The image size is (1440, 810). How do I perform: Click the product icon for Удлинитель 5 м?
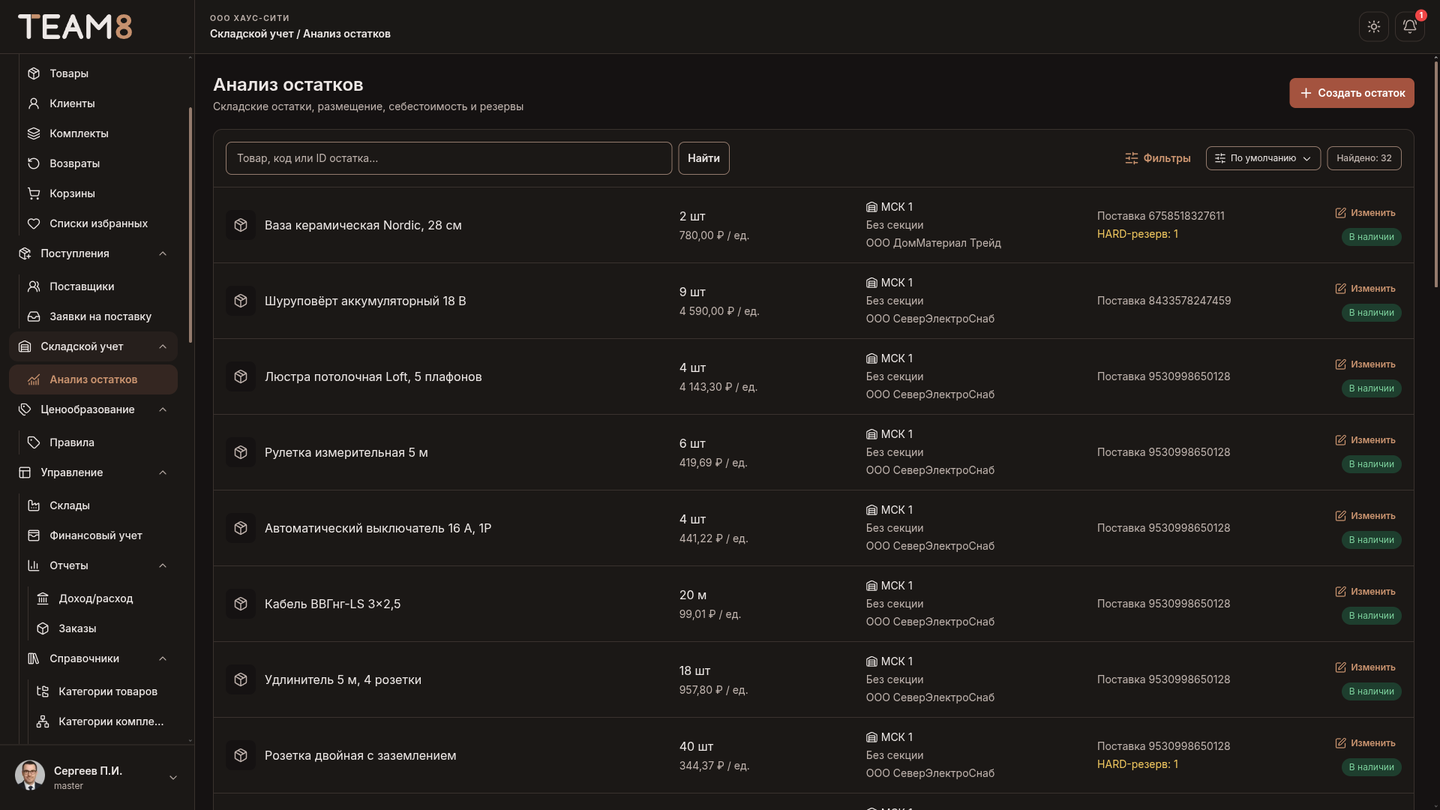click(x=241, y=680)
